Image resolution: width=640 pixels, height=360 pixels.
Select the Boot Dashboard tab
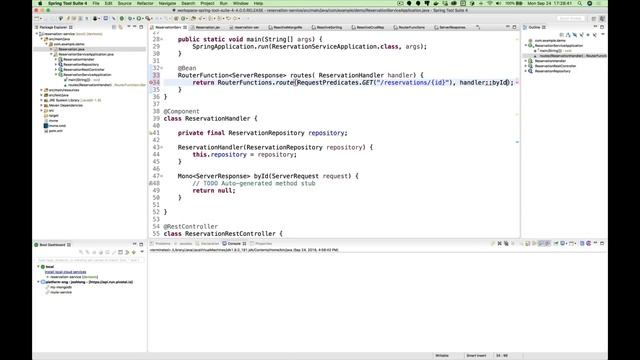pos(52,245)
